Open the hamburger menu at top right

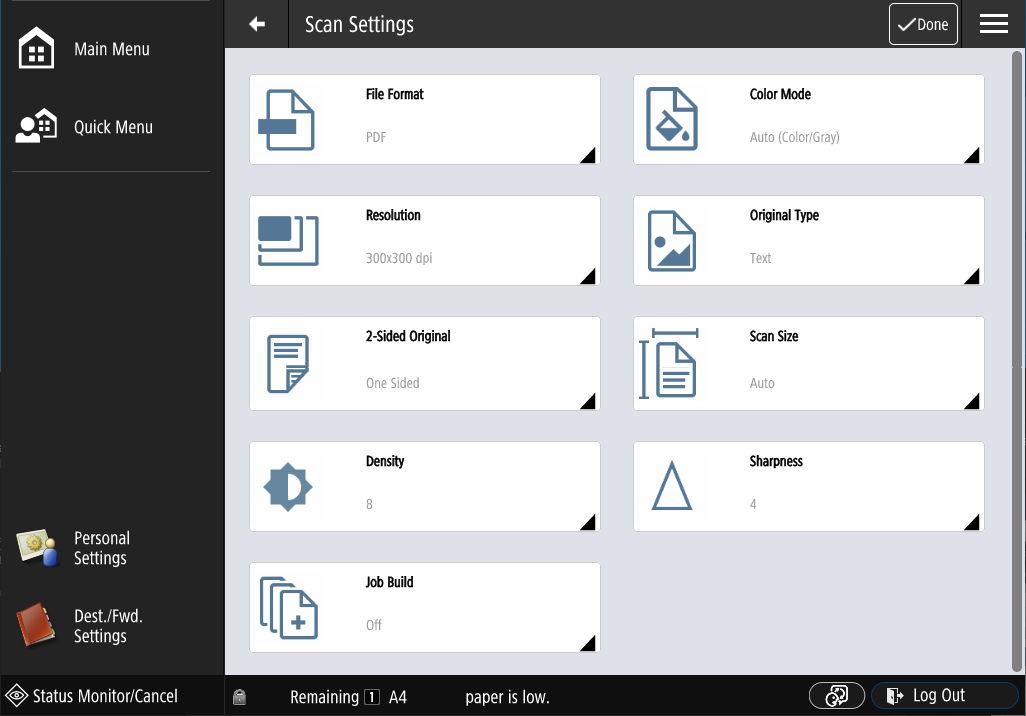(x=993, y=24)
